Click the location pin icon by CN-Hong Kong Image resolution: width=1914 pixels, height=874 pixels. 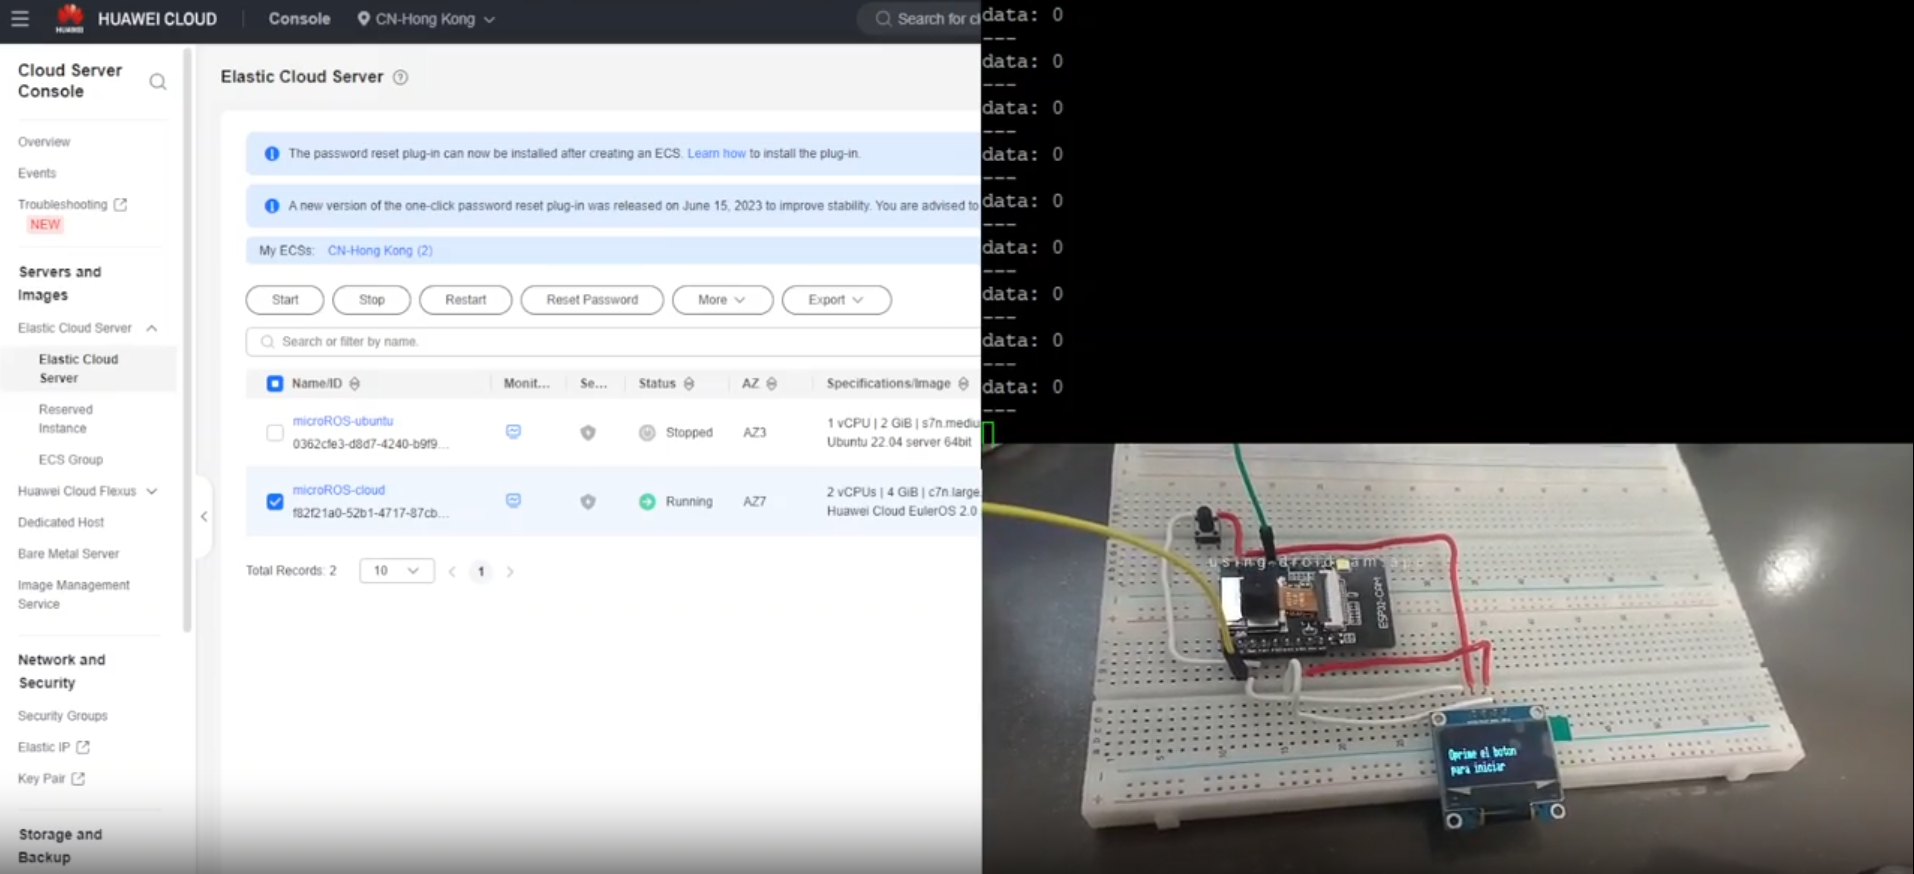[363, 19]
